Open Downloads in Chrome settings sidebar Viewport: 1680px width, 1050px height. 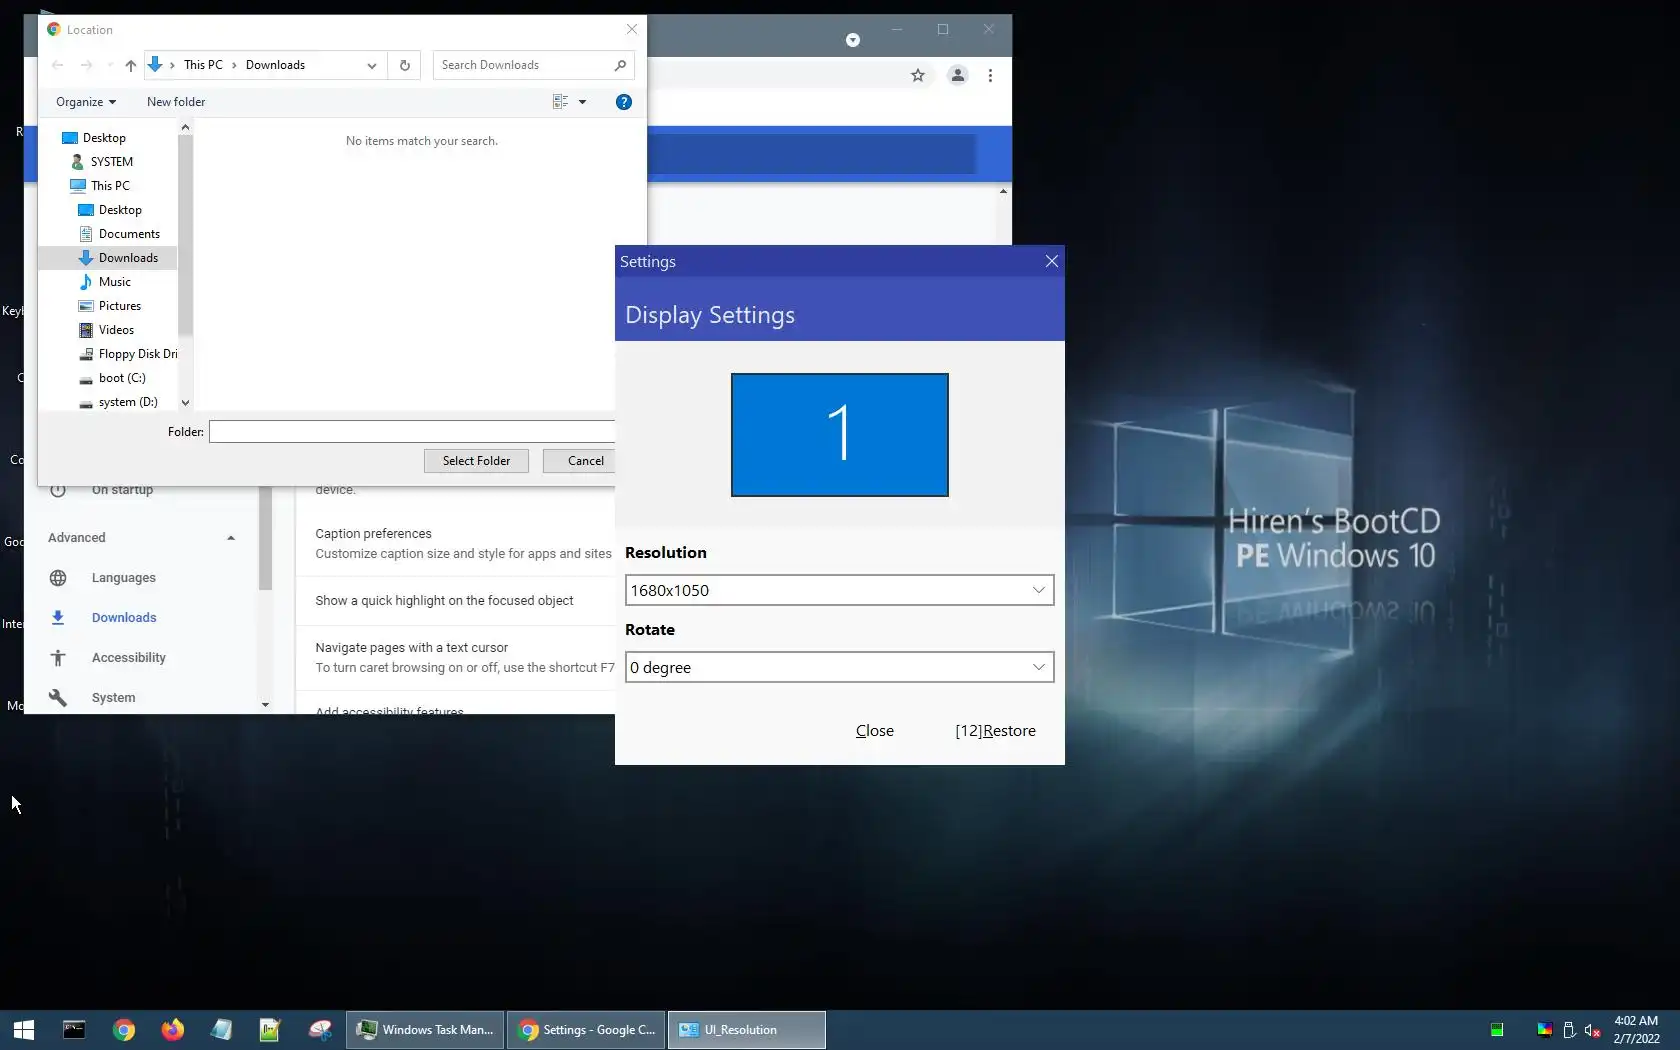click(124, 618)
